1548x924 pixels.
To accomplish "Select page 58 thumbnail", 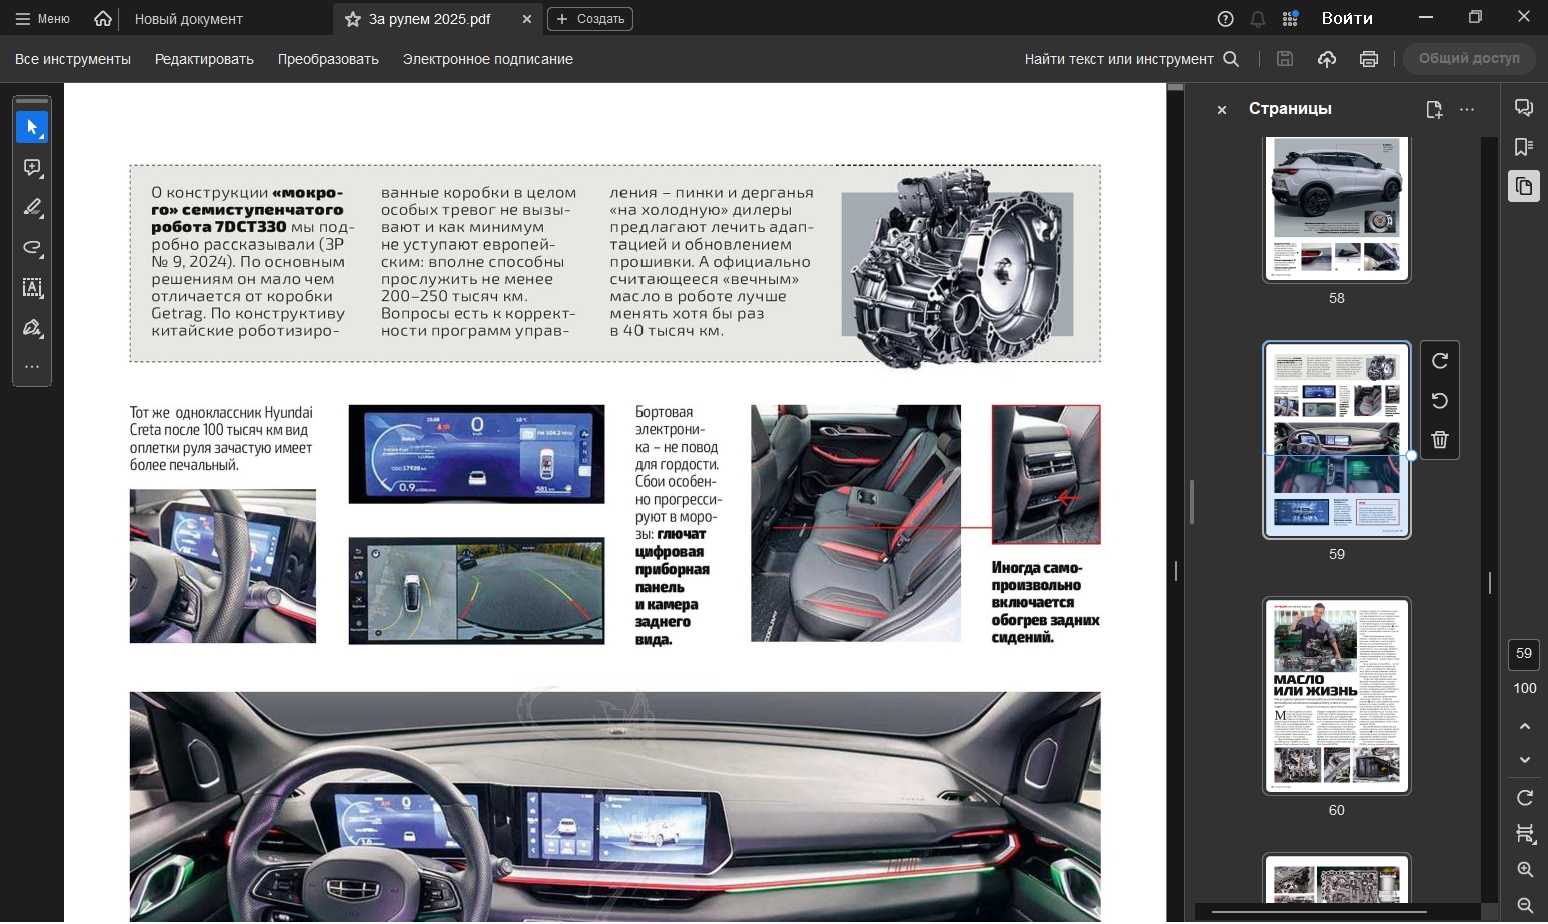I will point(1337,209).
